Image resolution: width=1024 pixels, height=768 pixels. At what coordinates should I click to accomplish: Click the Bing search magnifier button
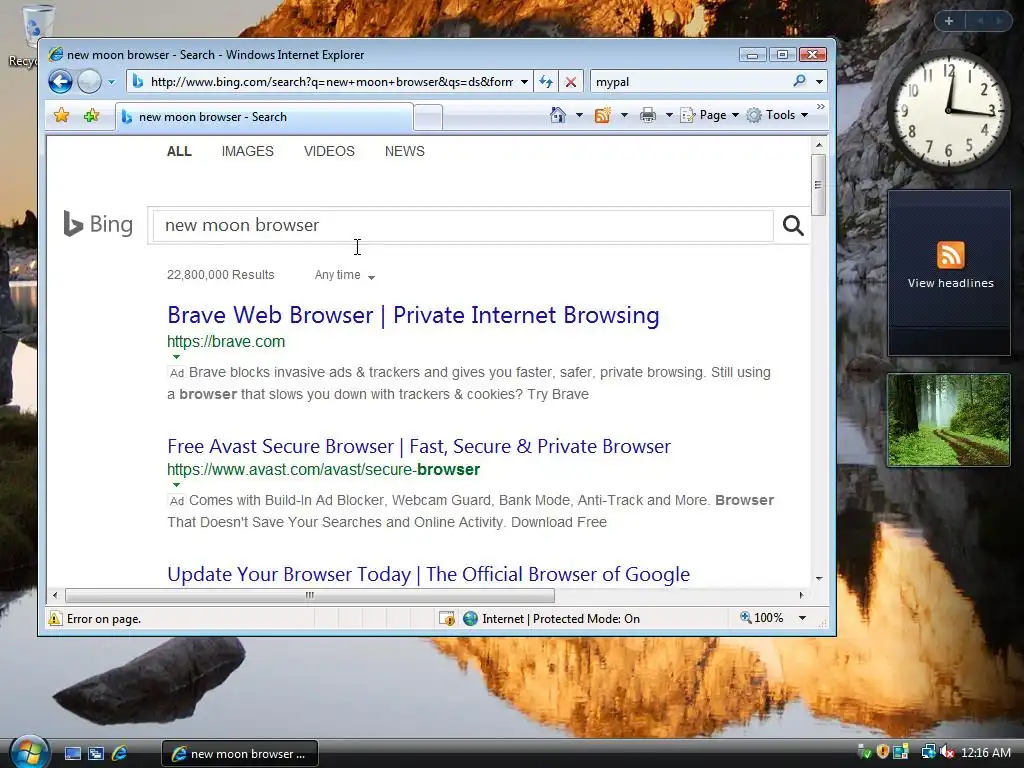click(793, 225)
